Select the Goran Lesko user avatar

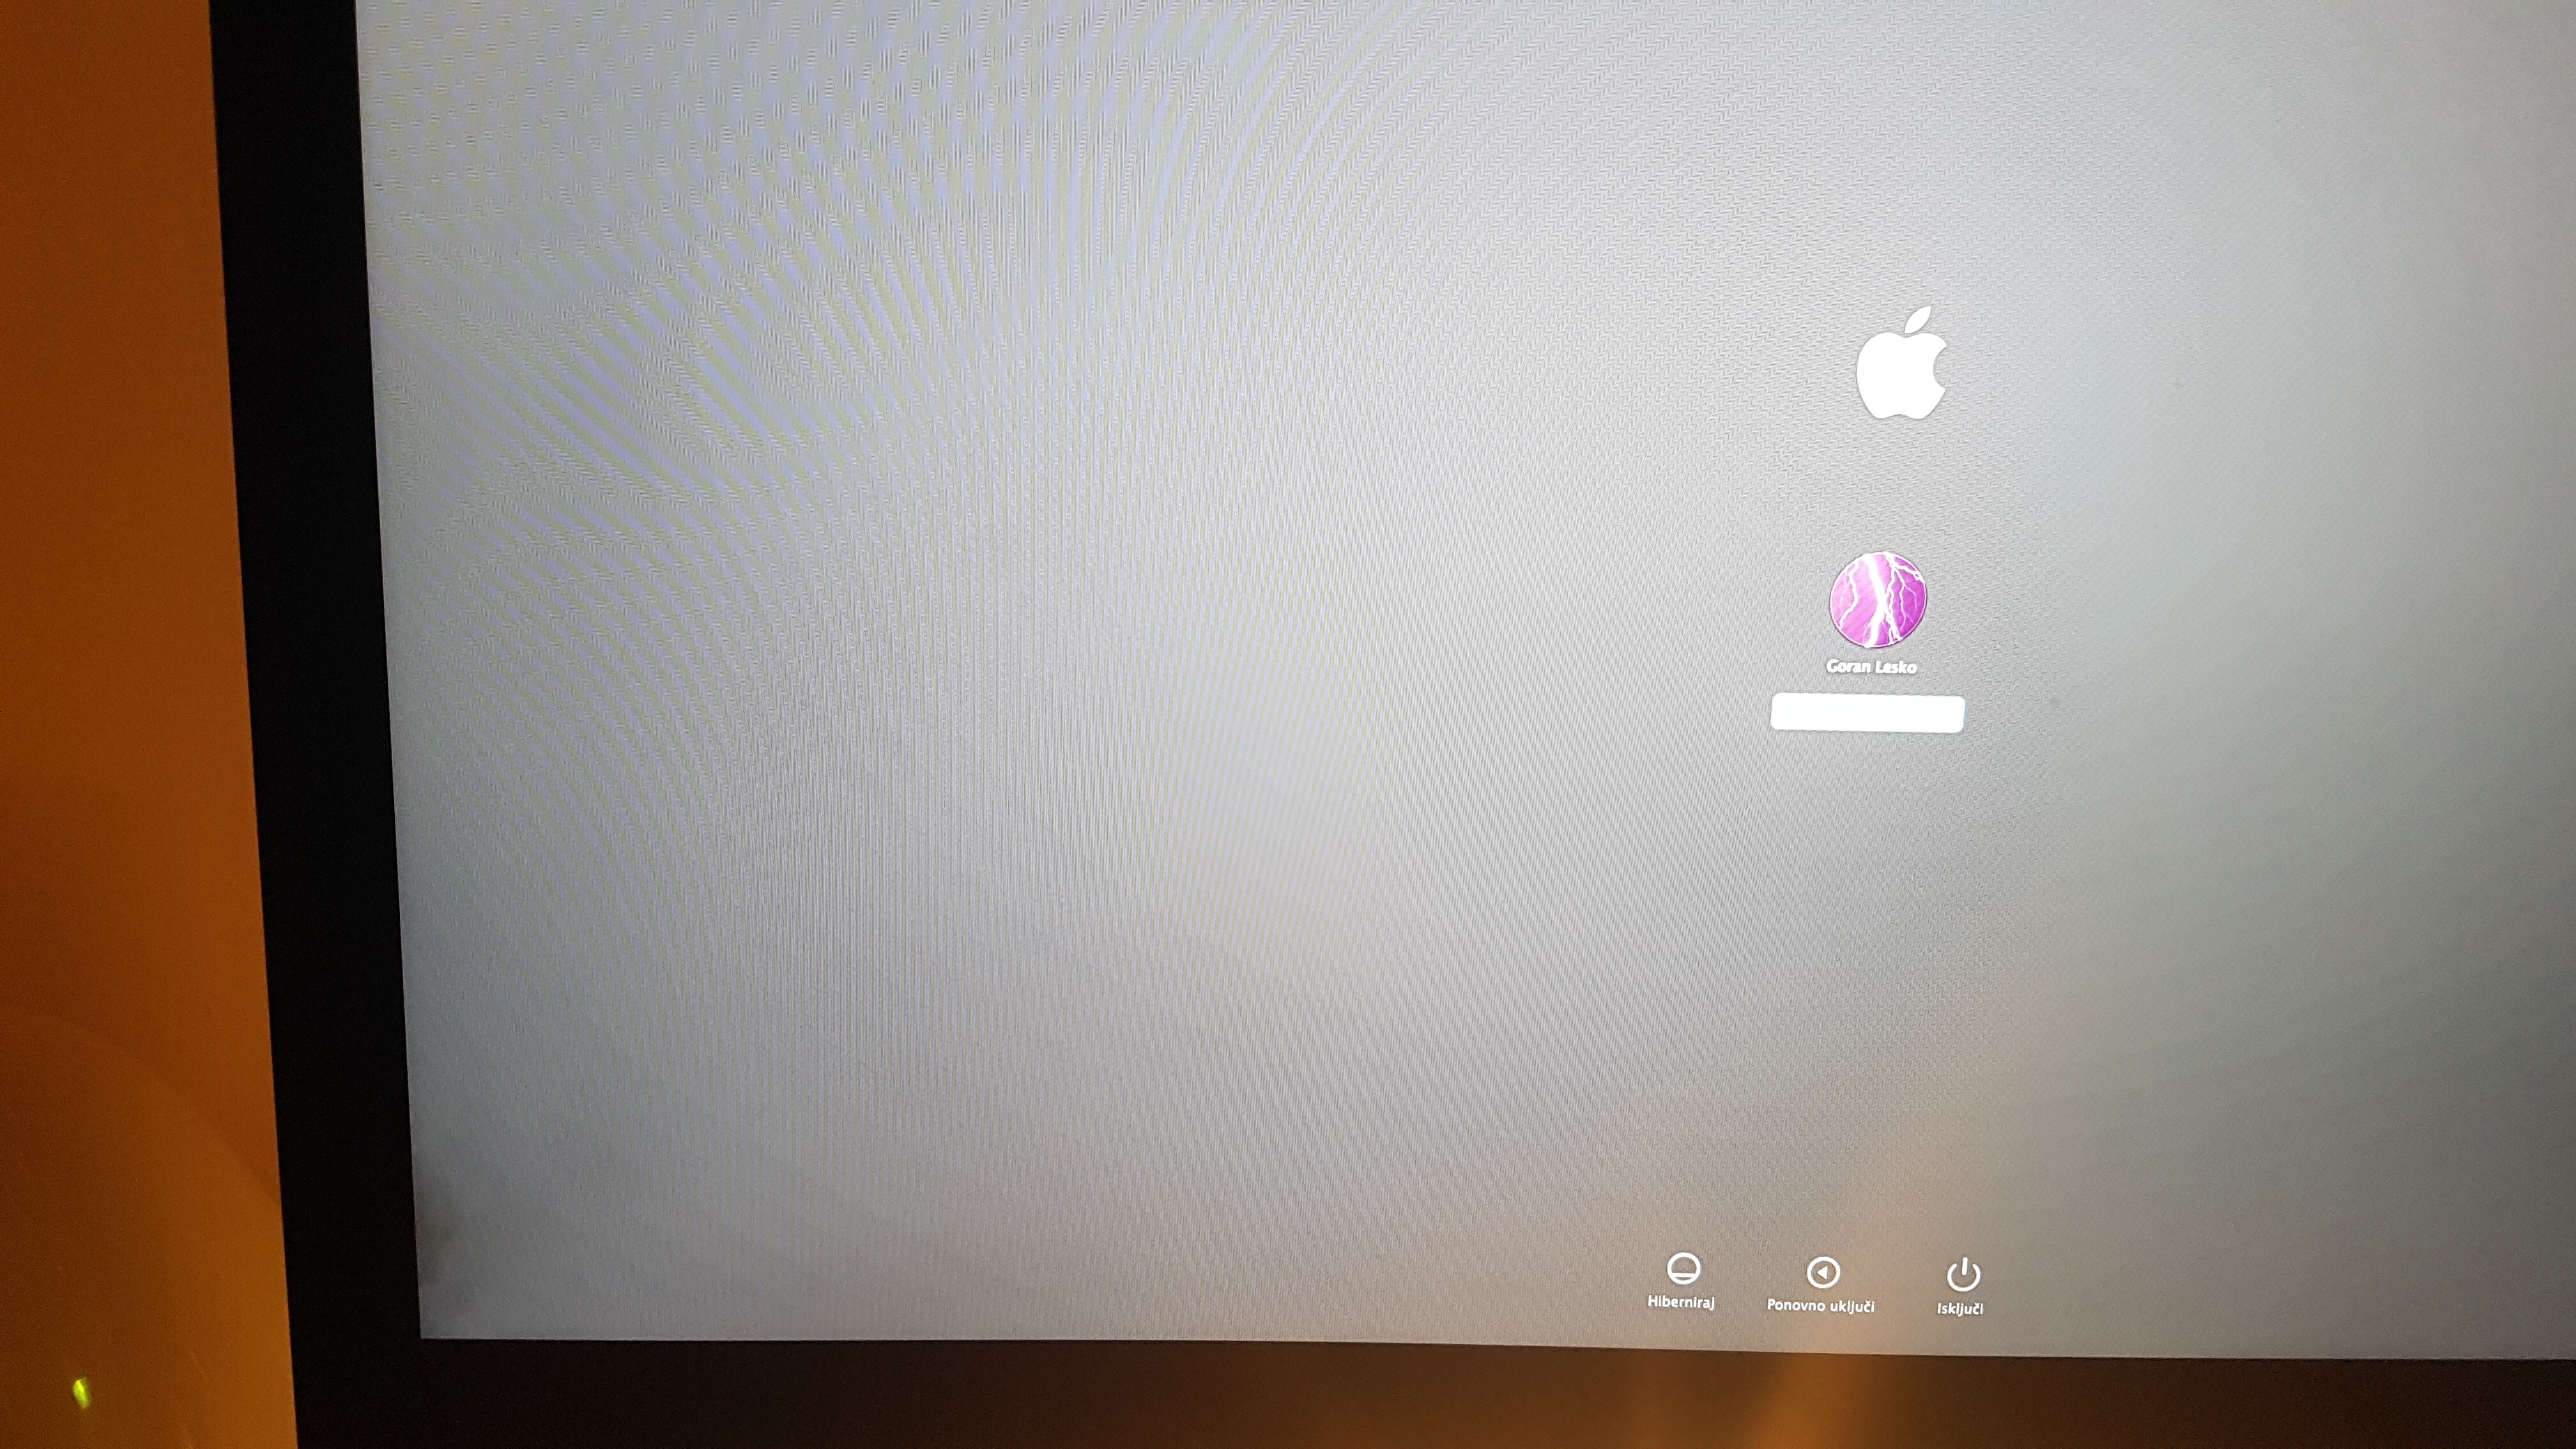pos(1878,599)
